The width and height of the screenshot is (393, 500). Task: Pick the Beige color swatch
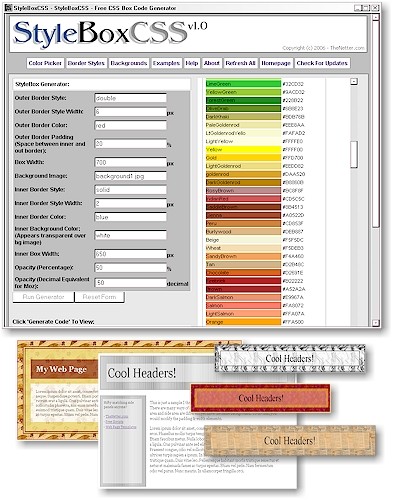[x=243, y=240]
